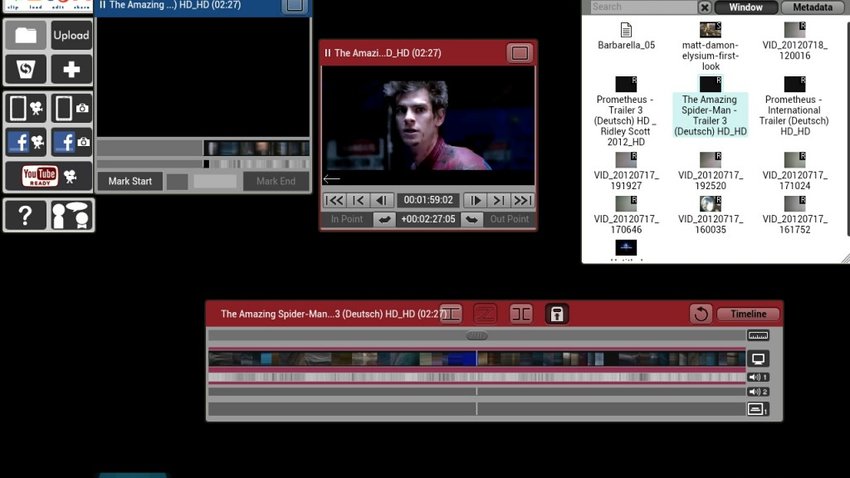Viewport: 850px width, 478px height.
Task: Click the ruler icon on timeline right
Action: point(758,335)
